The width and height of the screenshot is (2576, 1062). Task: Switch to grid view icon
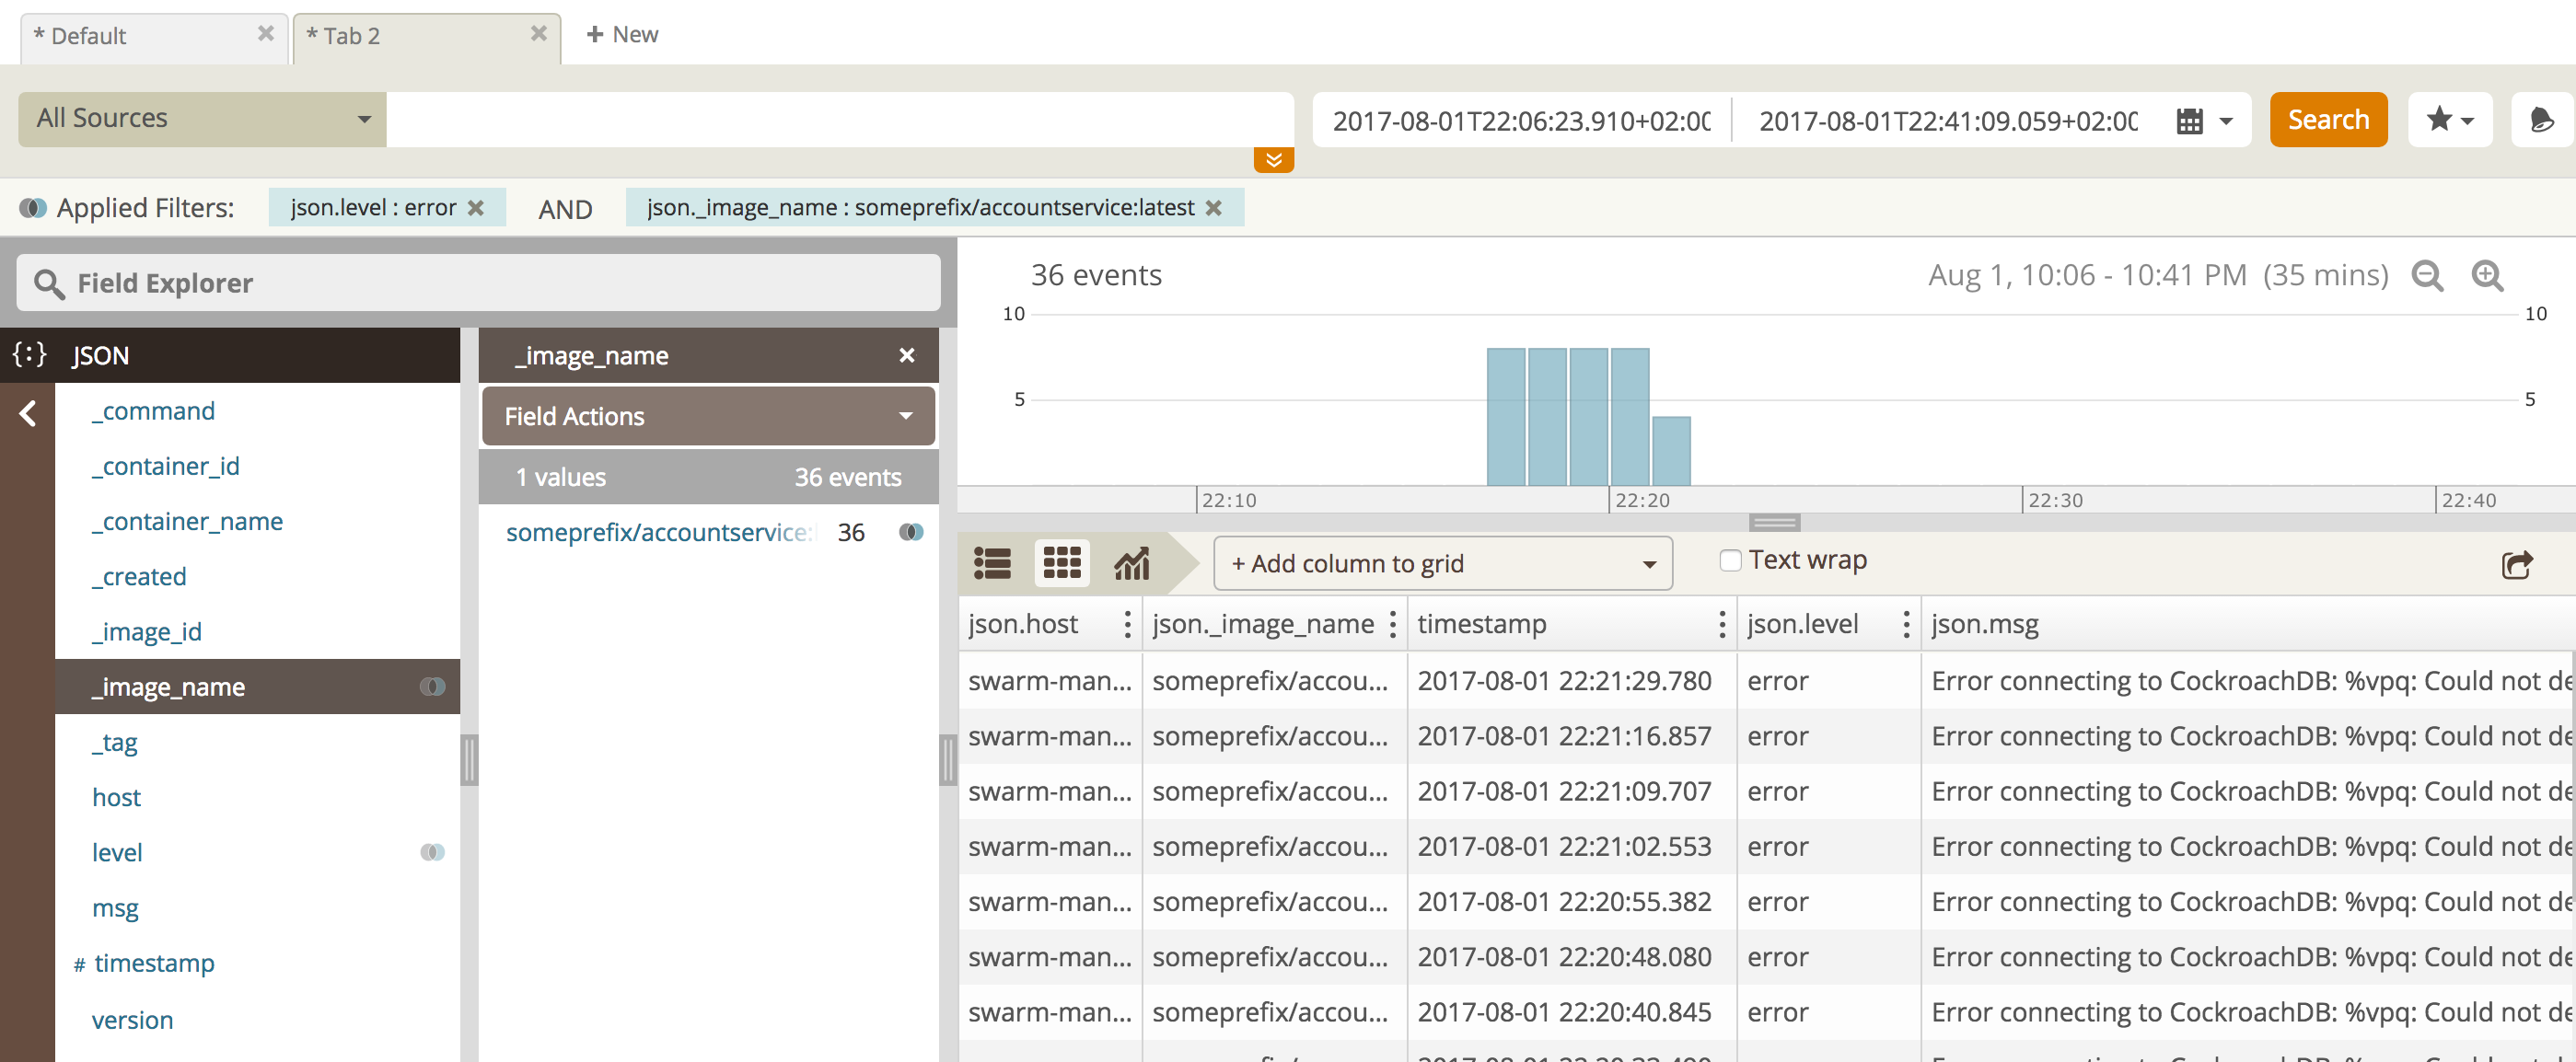pyautogui.click(x=1062, y=562)
